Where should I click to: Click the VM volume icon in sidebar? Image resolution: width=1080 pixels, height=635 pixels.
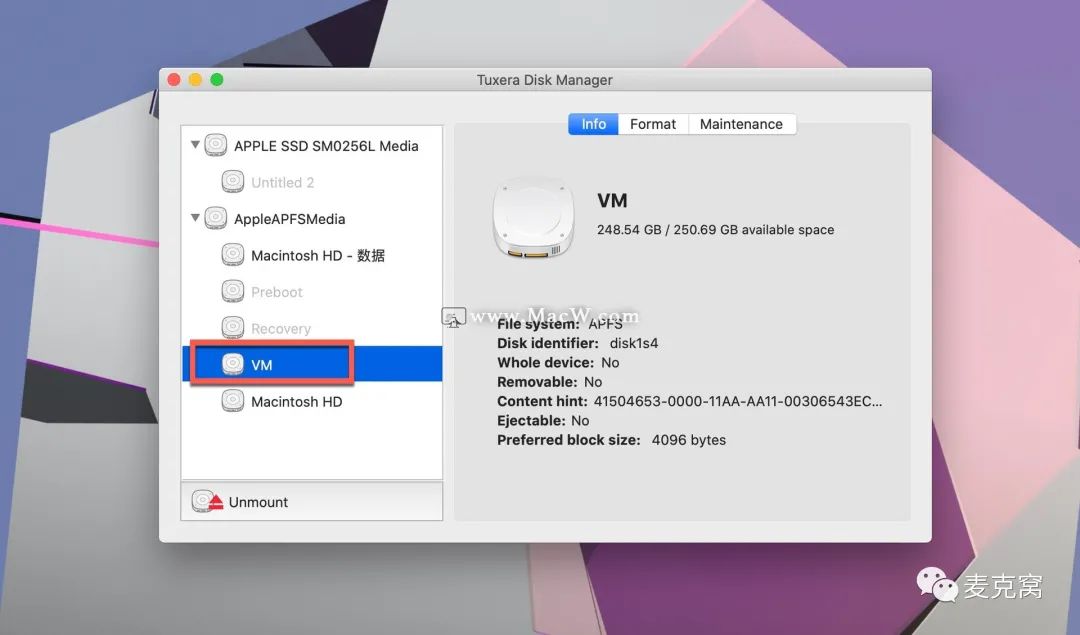233,364
